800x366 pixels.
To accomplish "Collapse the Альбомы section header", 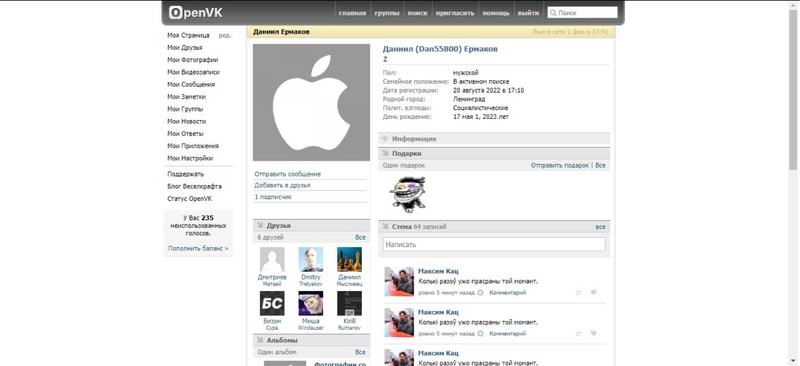I will [x=311, y=340].
